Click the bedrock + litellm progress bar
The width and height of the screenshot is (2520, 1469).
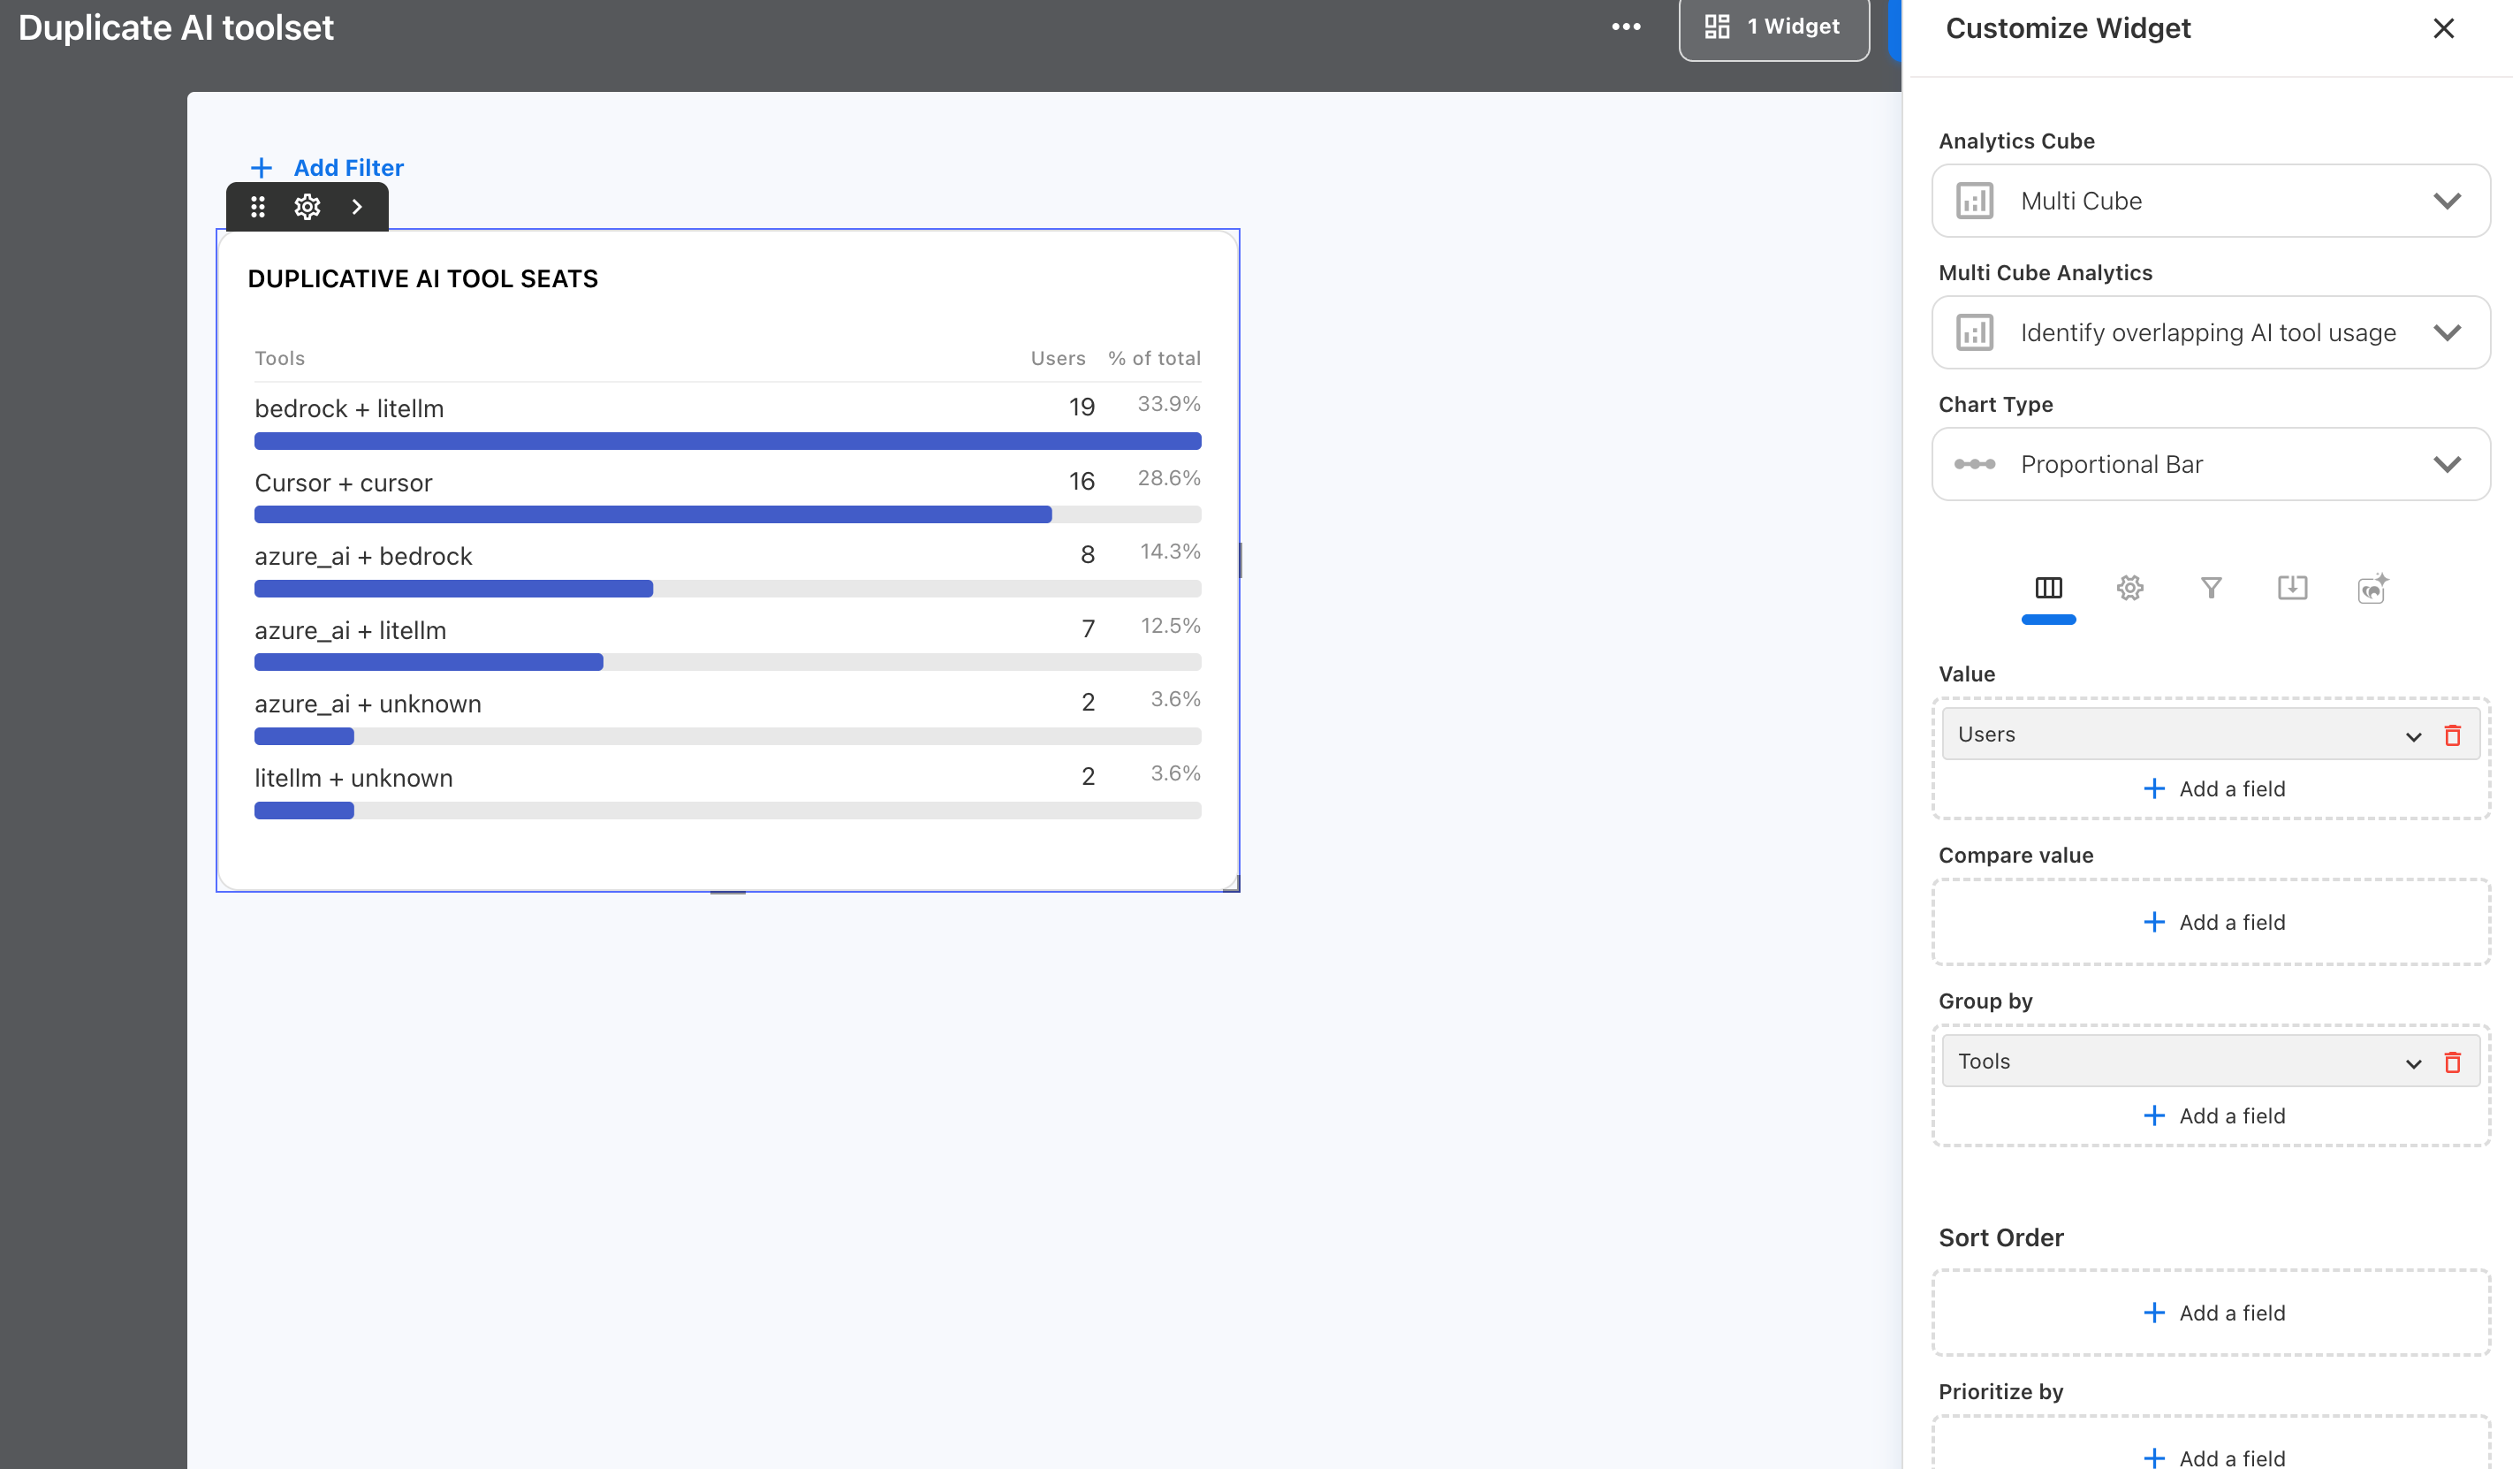click(727, 441)
